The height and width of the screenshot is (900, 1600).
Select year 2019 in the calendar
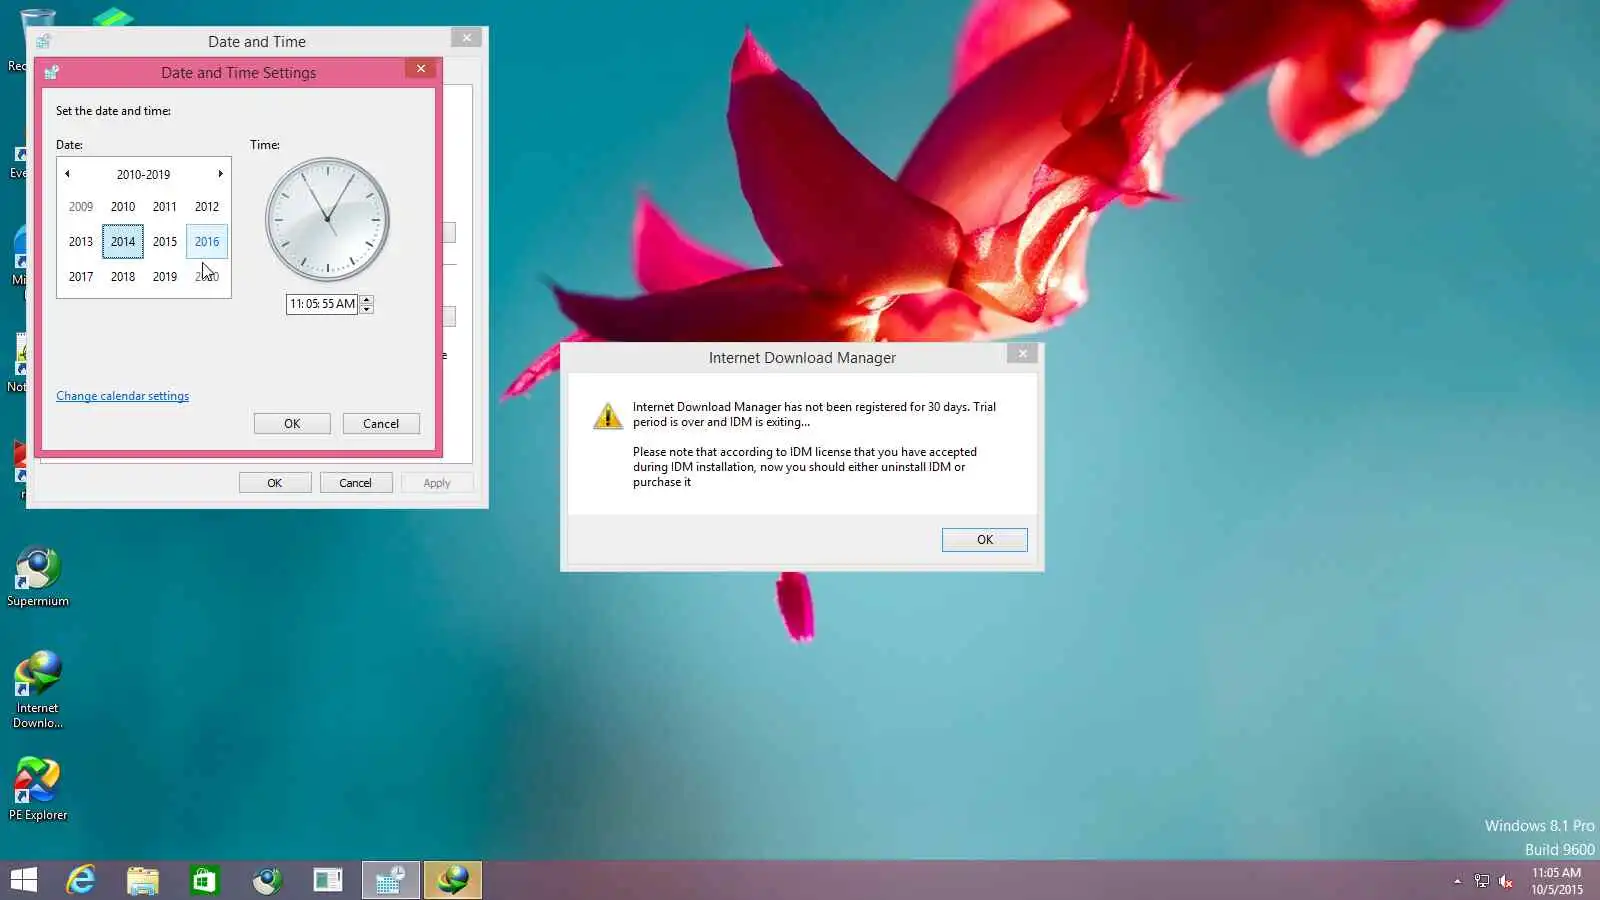tap(165, 277)
